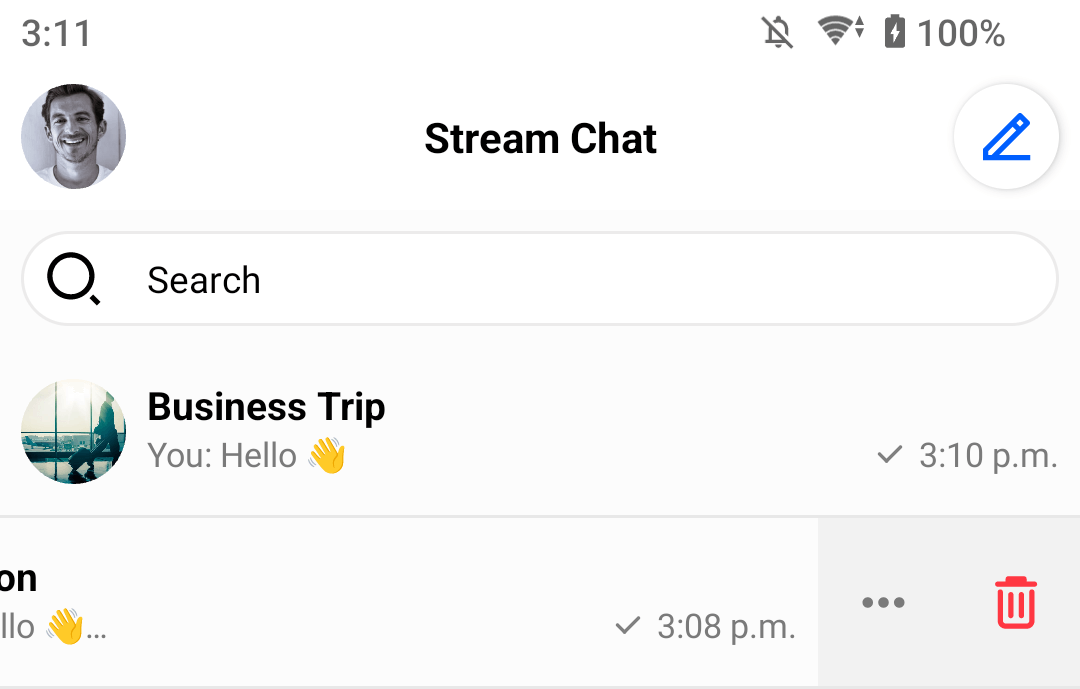The height and width of the screenshot is (689, 1080).
Task: Tap the battery charging status icon
Action: point(895,33)
